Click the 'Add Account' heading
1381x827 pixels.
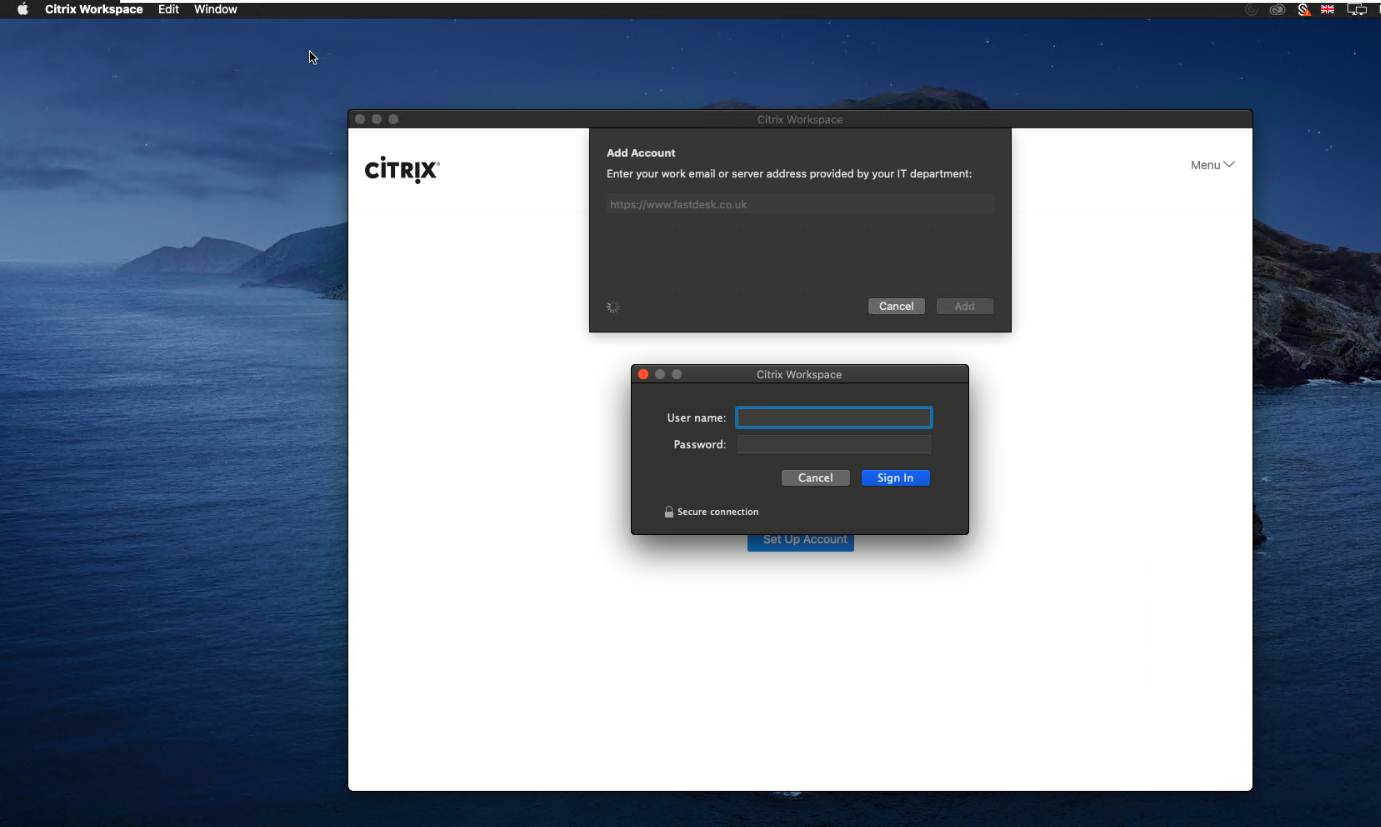(641, 153)
